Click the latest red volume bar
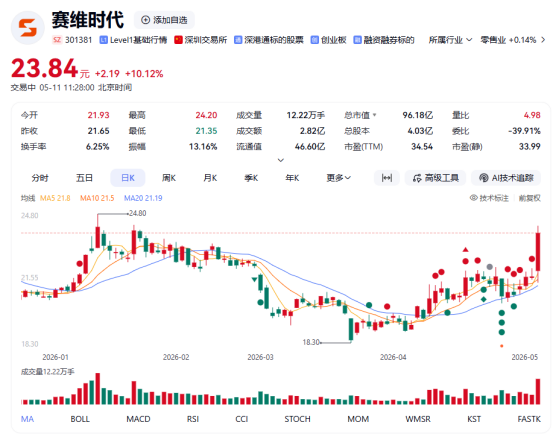The image size is (553, 438). [x=538, y=391]
